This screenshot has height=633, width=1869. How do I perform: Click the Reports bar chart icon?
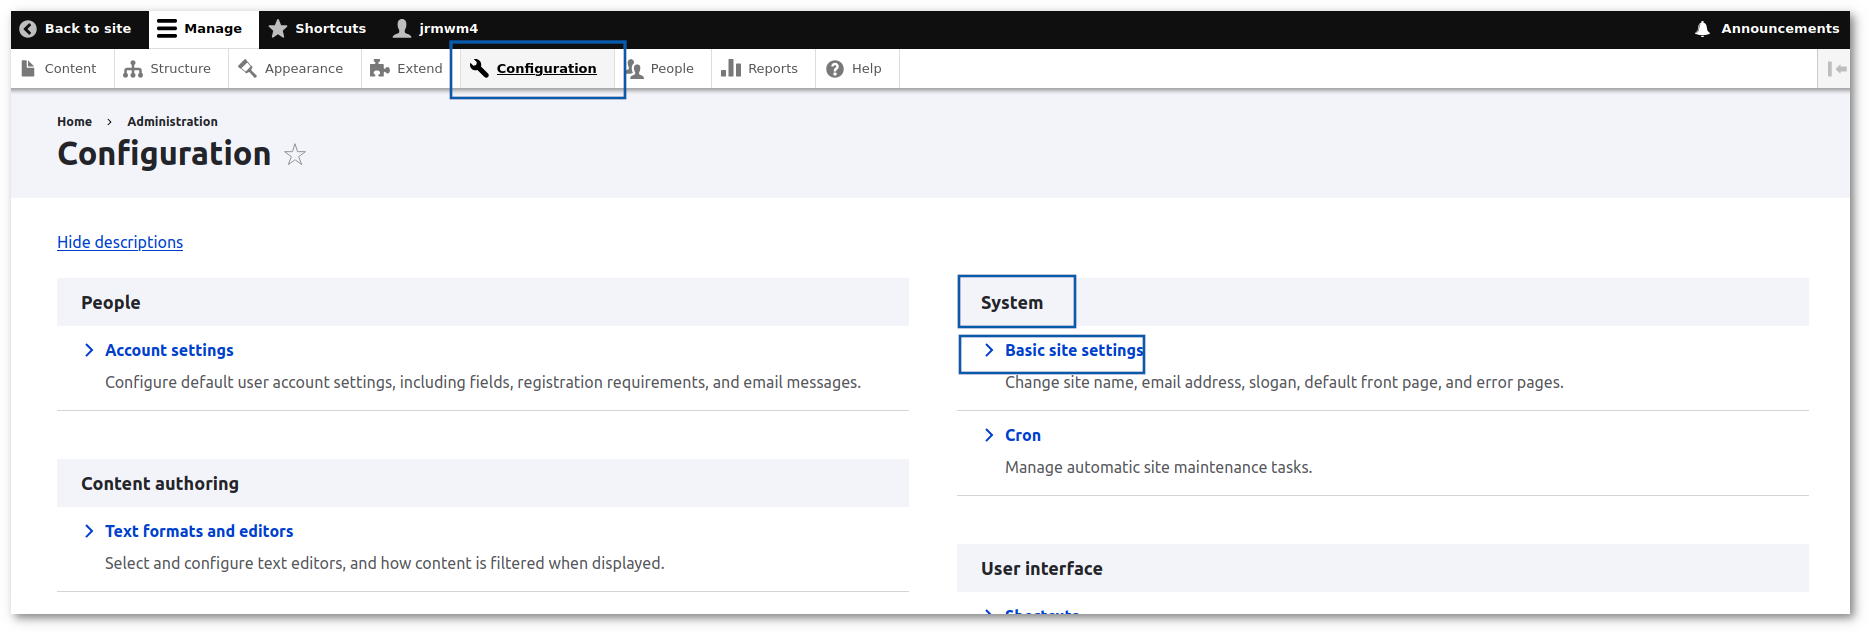(731, 68)
